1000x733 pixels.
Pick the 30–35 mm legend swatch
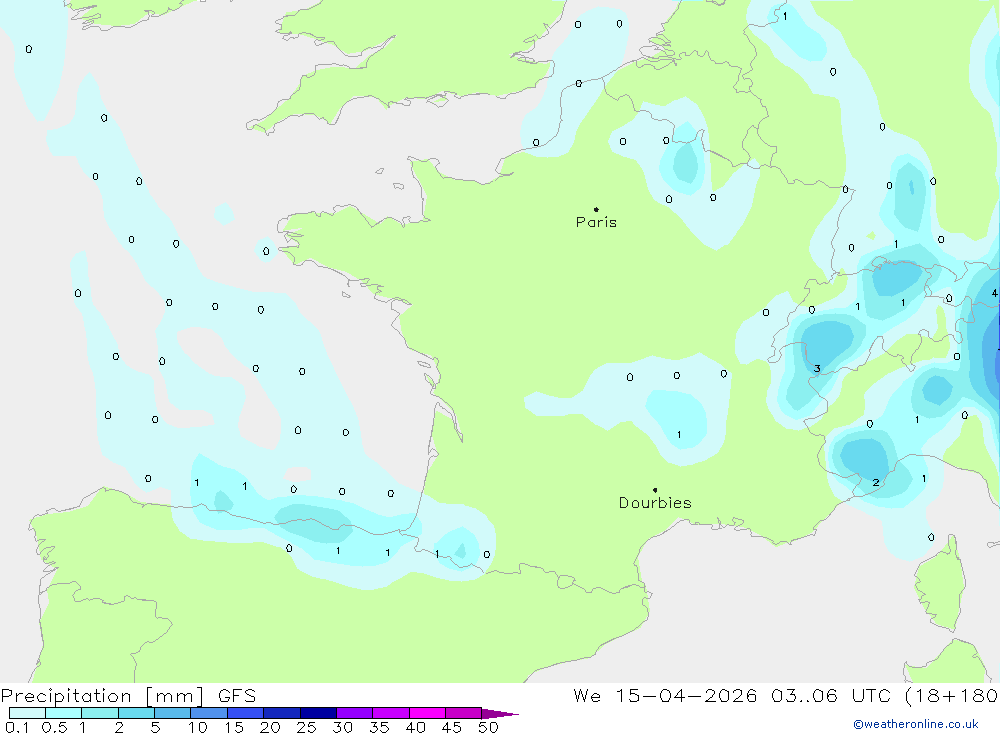[x=355, y=713]
